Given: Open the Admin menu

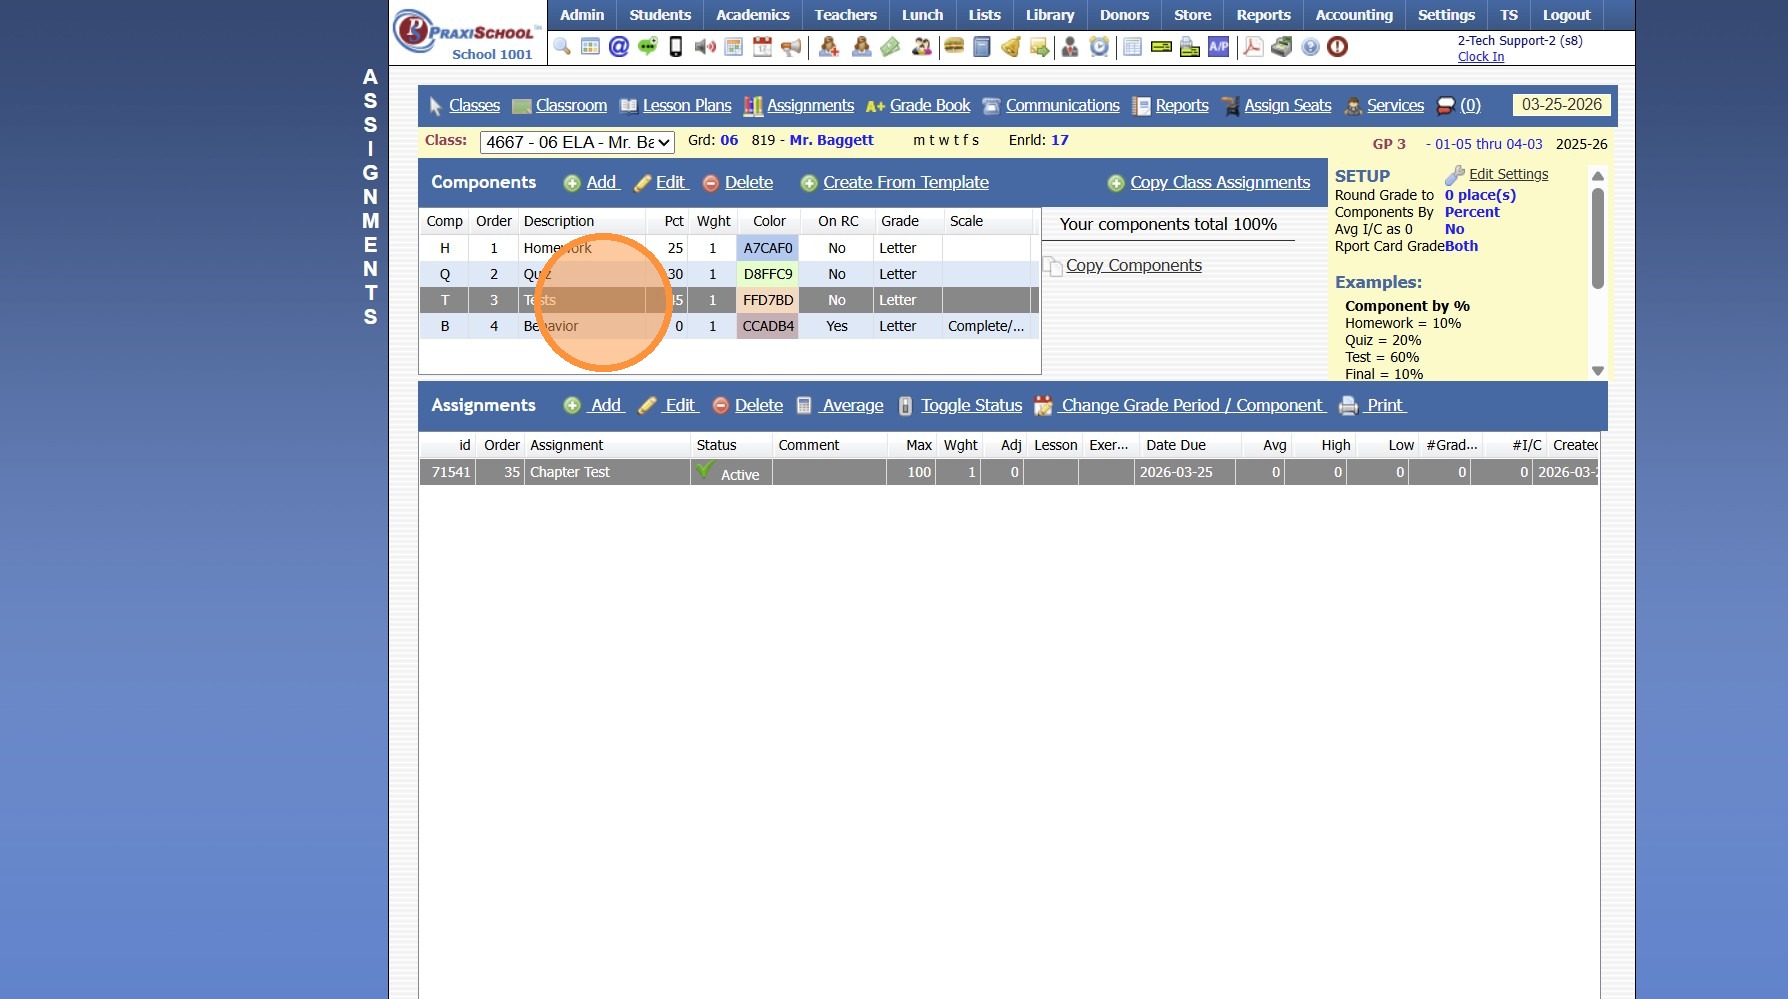Looking at the screenshot, I should [x=582, y=15].
